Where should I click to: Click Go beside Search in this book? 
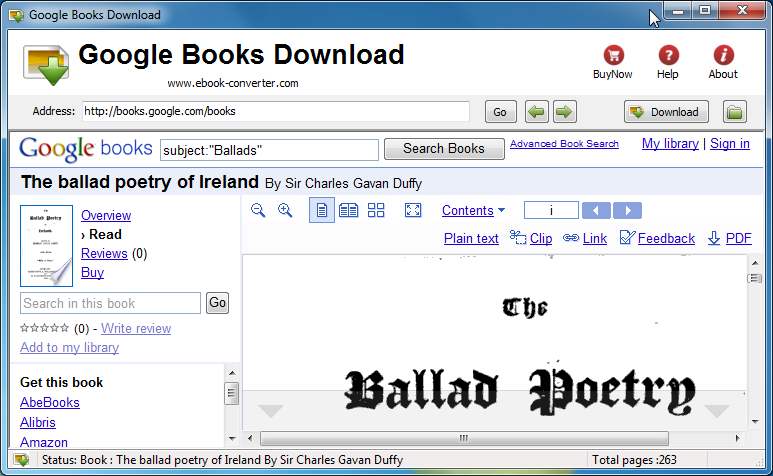coord(217,303)
